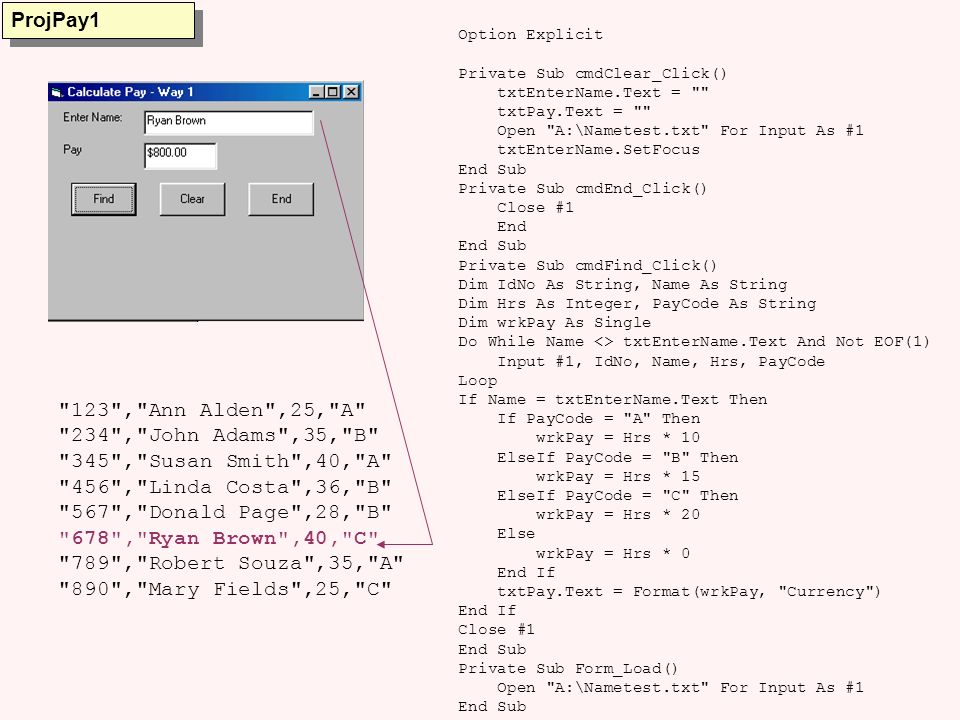The width and height of the screenshot is (960, 720).
Task: Select the data row for Susan Smith
Action: tap(225, 461)
